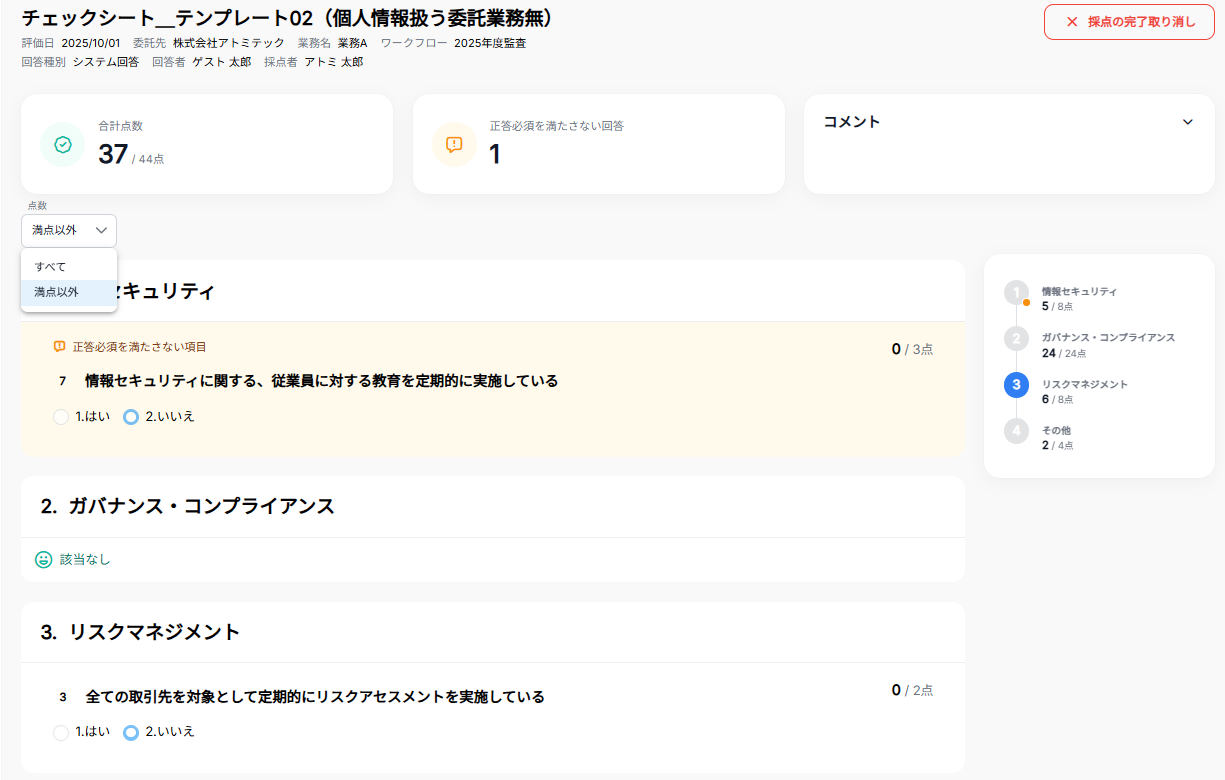Click the 合計点数 score card showing 37

point(206,144)
